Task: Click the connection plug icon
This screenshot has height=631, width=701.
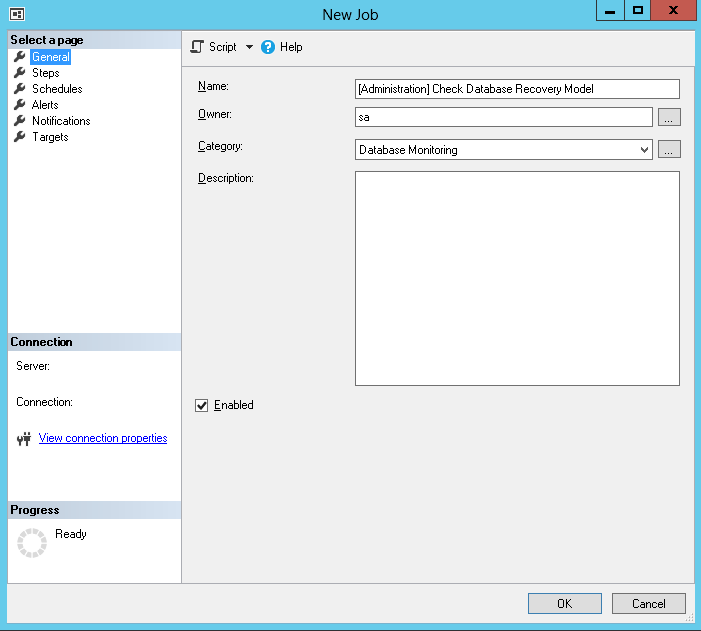Action: pyautogui.click(x=24, y=439)
